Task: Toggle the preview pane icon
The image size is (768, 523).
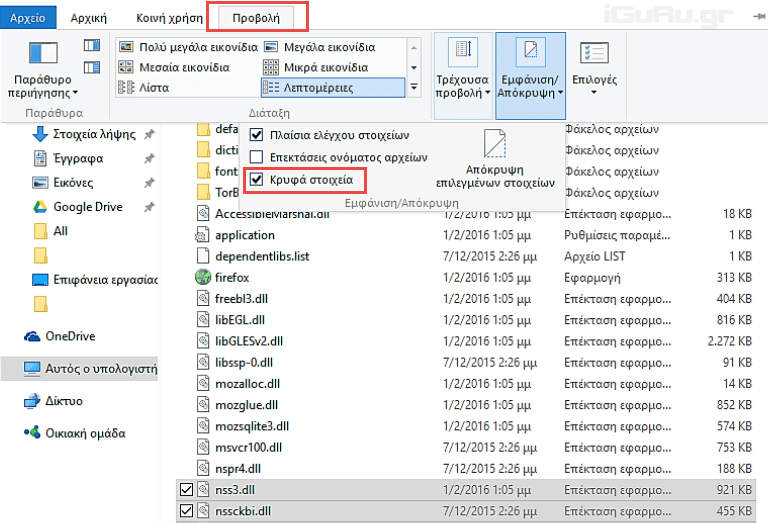Action: pyautogui.click(x=92, y=46)
